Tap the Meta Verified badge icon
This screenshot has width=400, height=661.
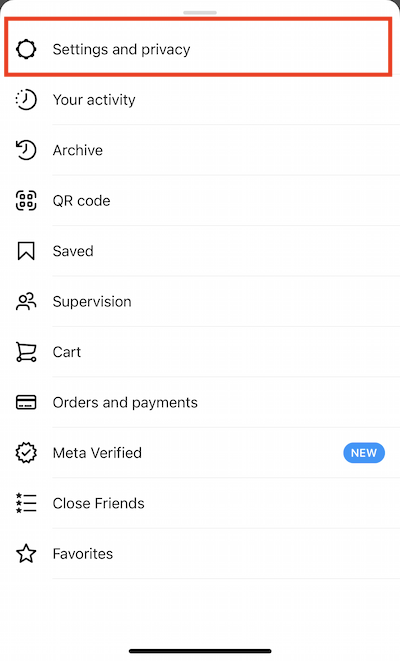pos(26,453)
